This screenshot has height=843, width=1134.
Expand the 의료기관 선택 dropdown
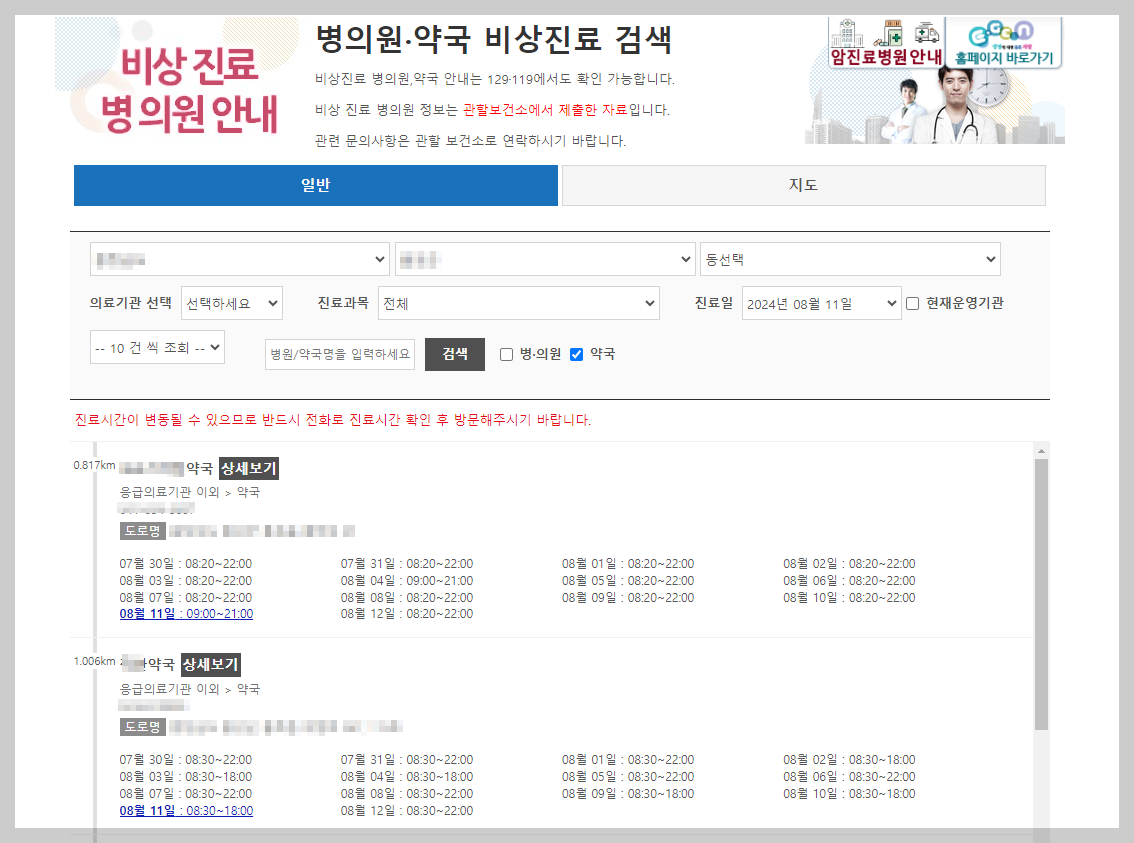[x=231, y=304]
